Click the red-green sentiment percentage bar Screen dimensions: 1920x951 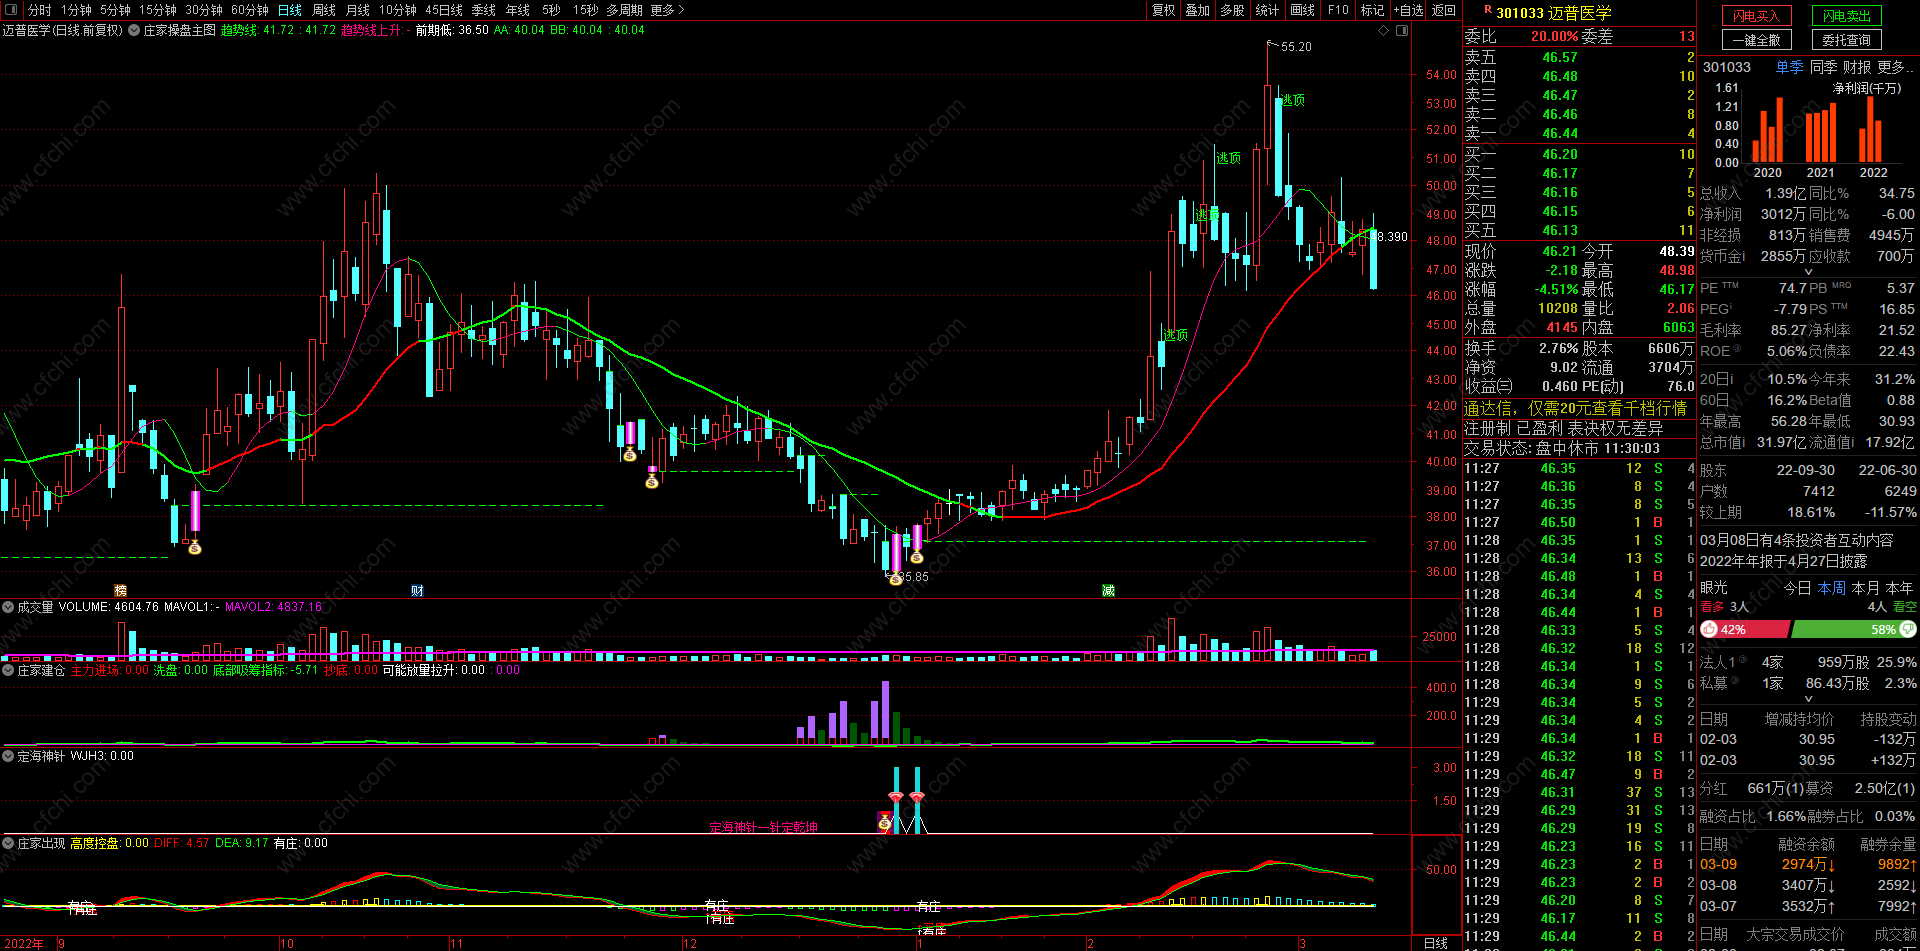[x=1808, y=629]
